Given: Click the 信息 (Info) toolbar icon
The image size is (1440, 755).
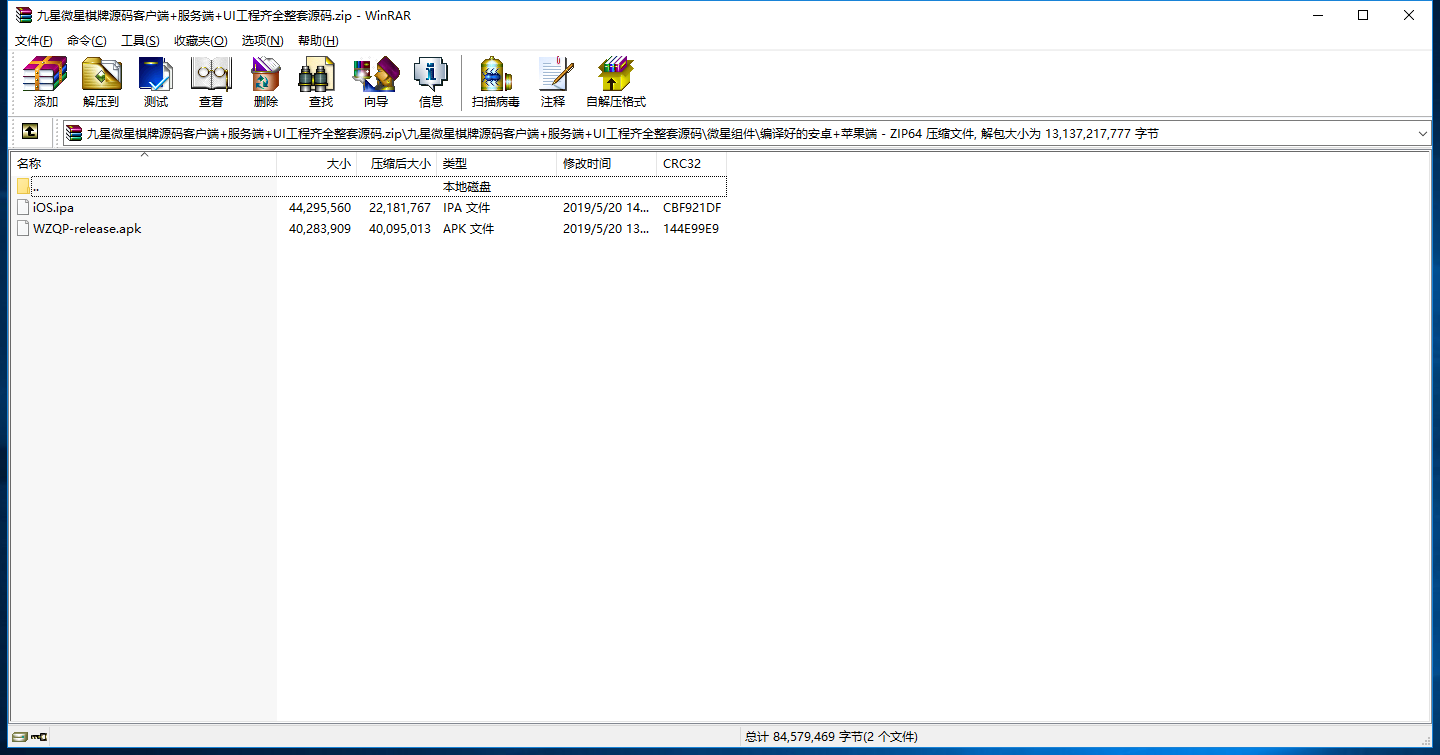Looking at the screenshot, I should click(x=431, y=75).
